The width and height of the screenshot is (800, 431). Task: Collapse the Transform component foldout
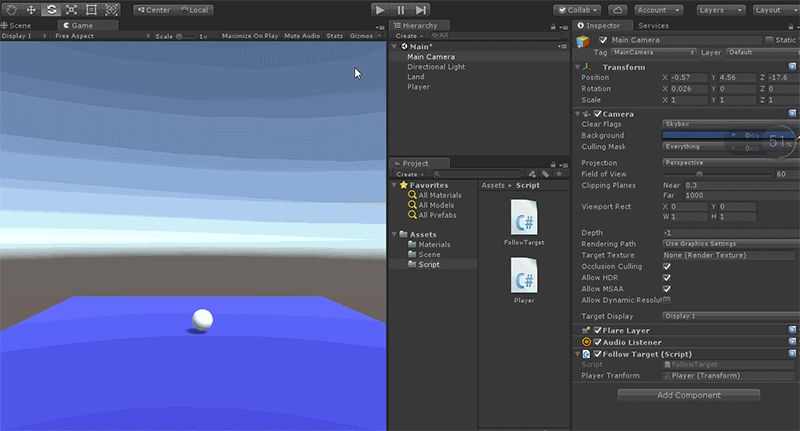pos(578,67)
